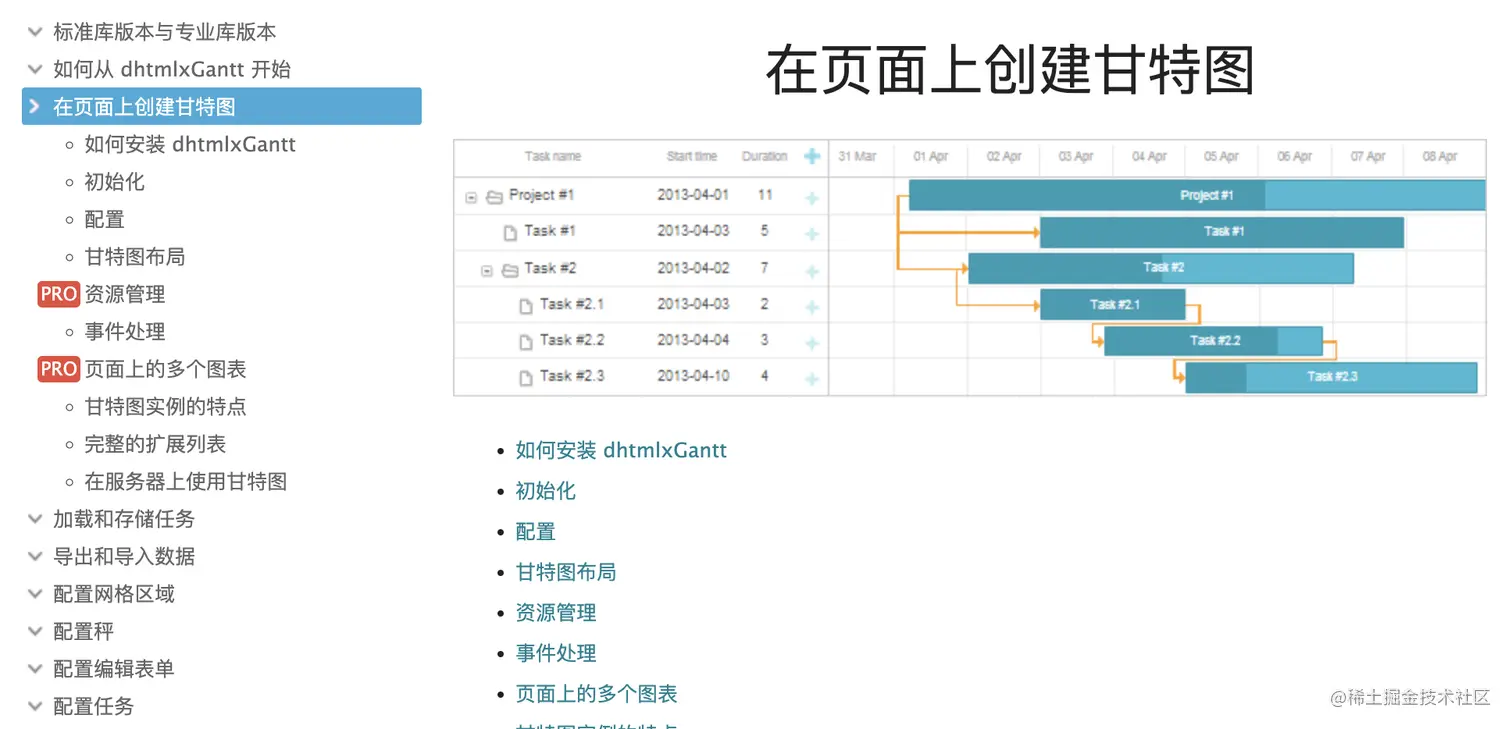
Task: Open sidebar item 资源管理
Action: [125, 294]
